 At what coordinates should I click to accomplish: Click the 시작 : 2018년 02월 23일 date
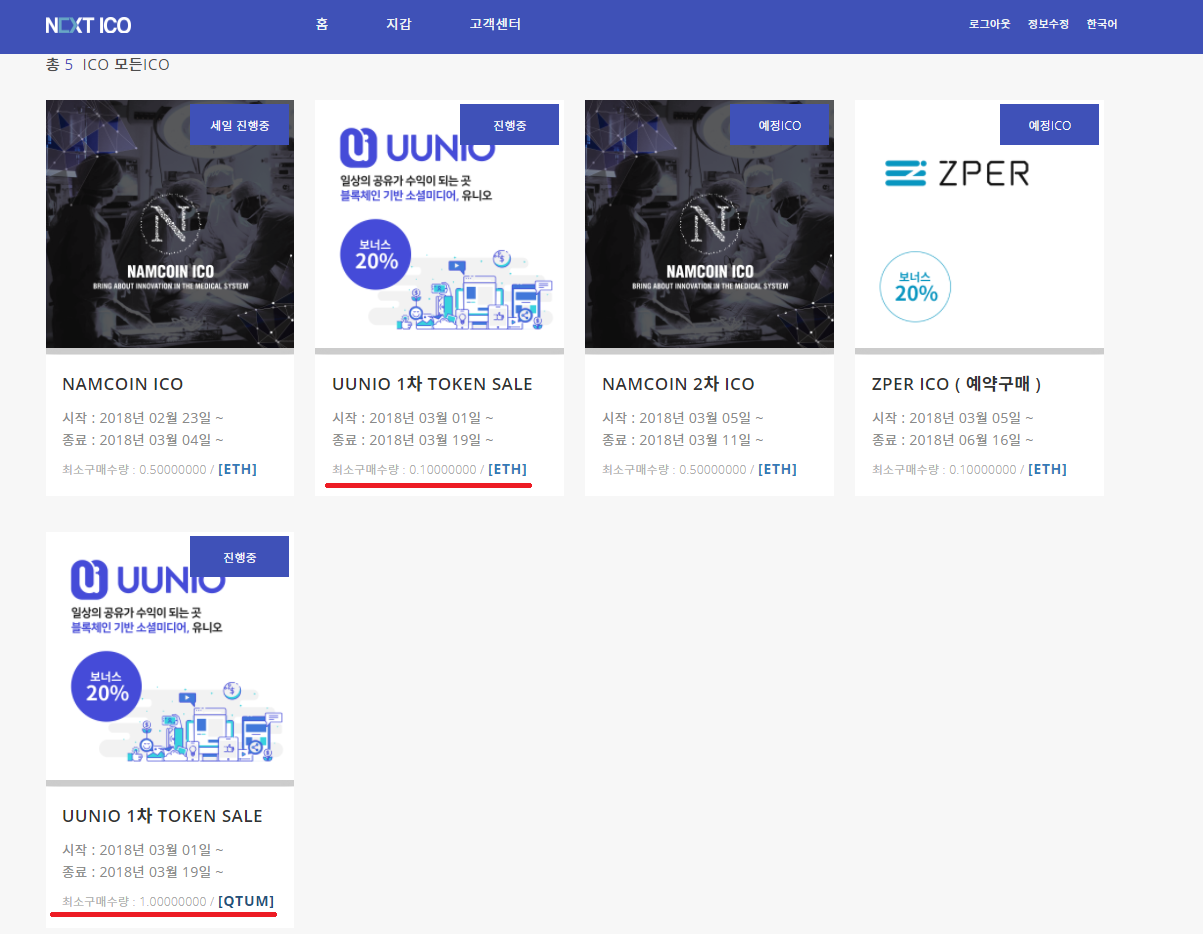143,417
